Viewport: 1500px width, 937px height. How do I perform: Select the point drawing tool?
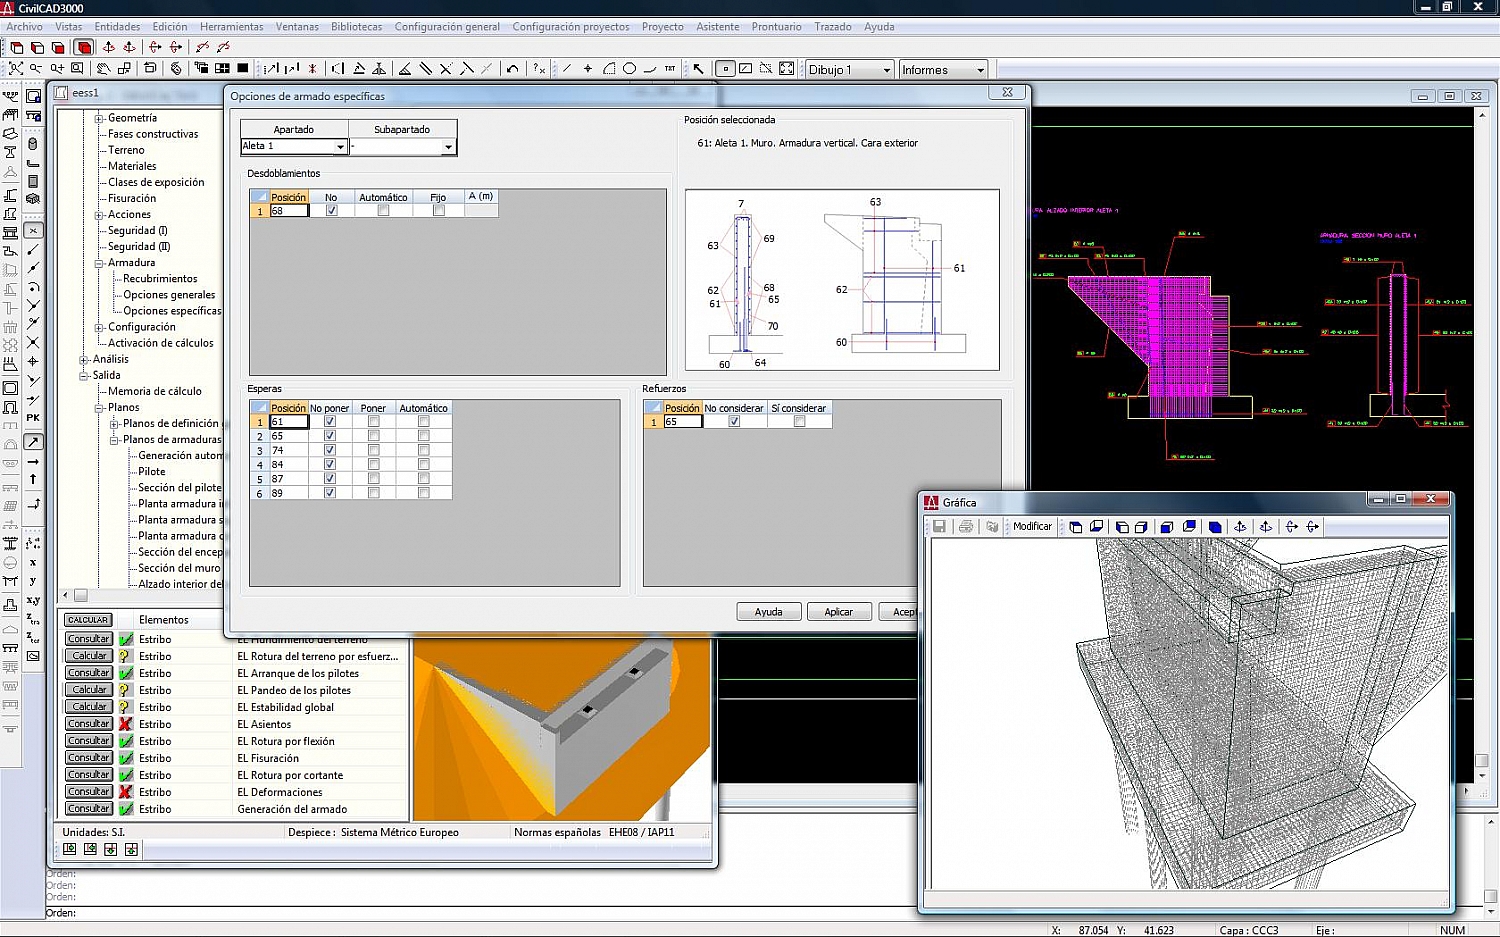coord(587,69)
